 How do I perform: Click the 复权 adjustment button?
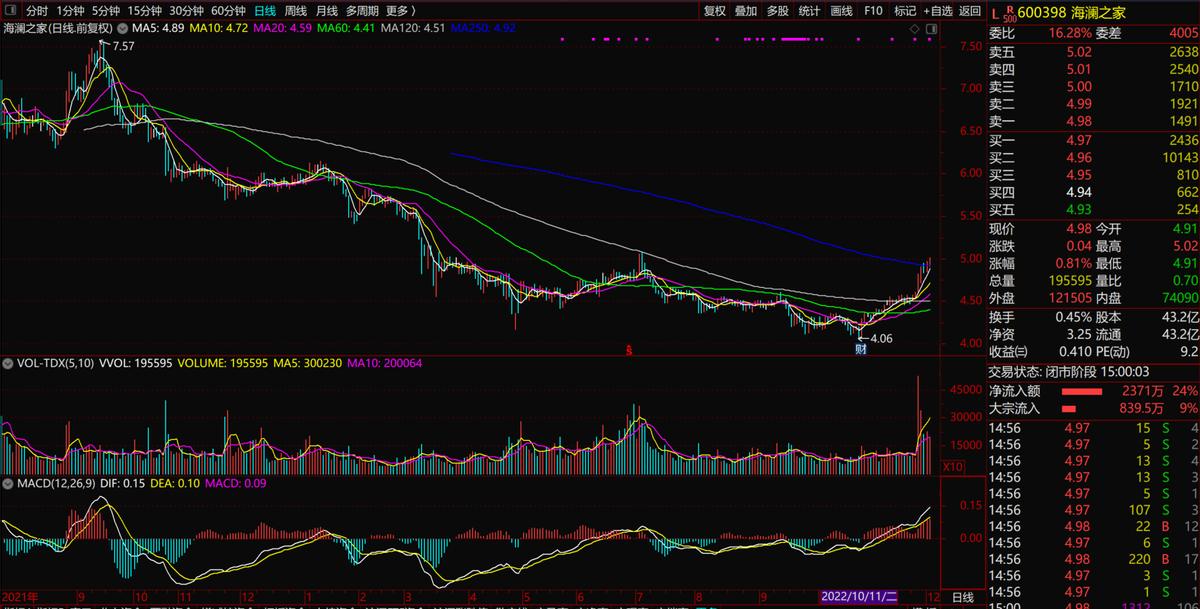point(715,11)
